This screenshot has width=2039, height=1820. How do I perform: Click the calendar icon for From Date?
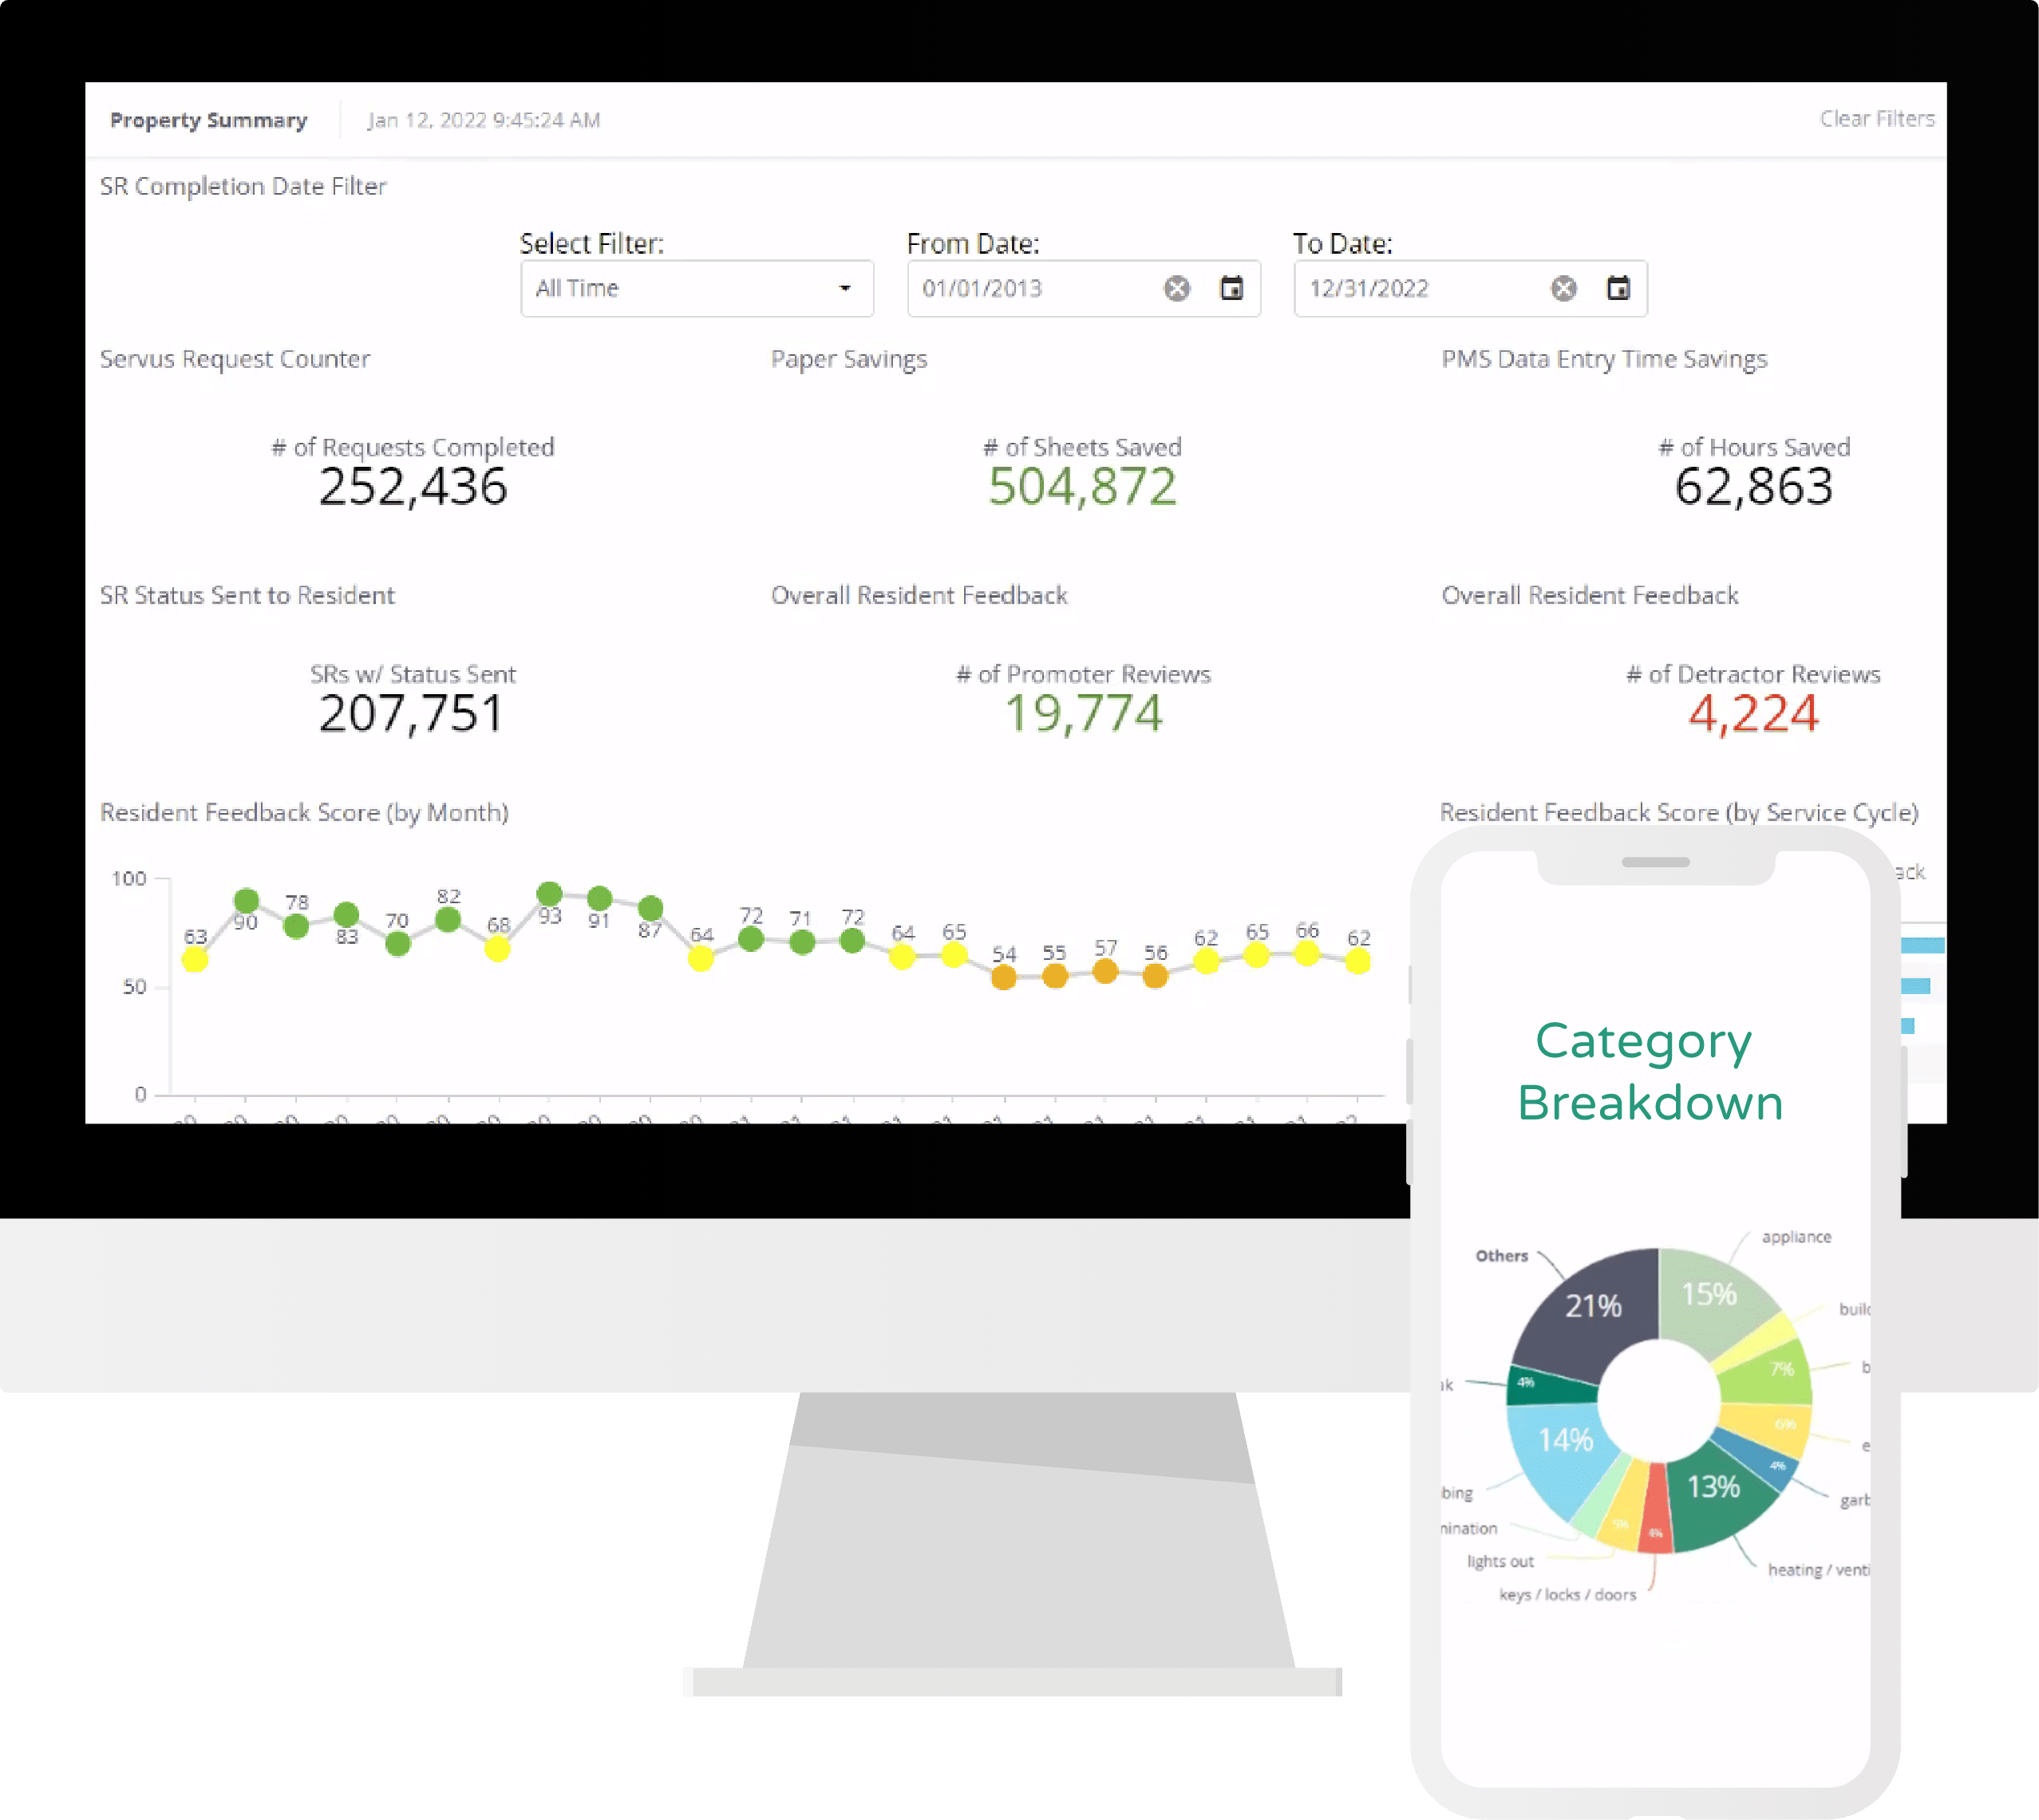pyautogui.click(x=1229, y=288)
